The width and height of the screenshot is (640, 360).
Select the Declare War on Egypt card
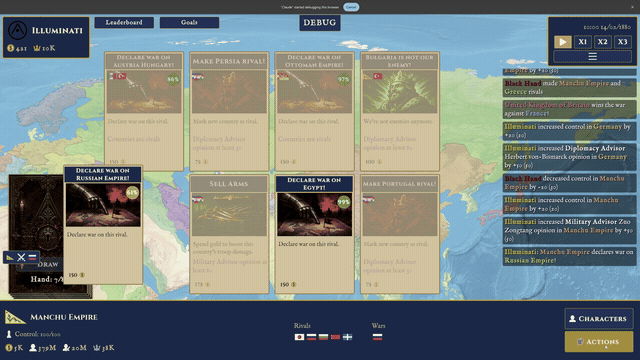(314, 234)
